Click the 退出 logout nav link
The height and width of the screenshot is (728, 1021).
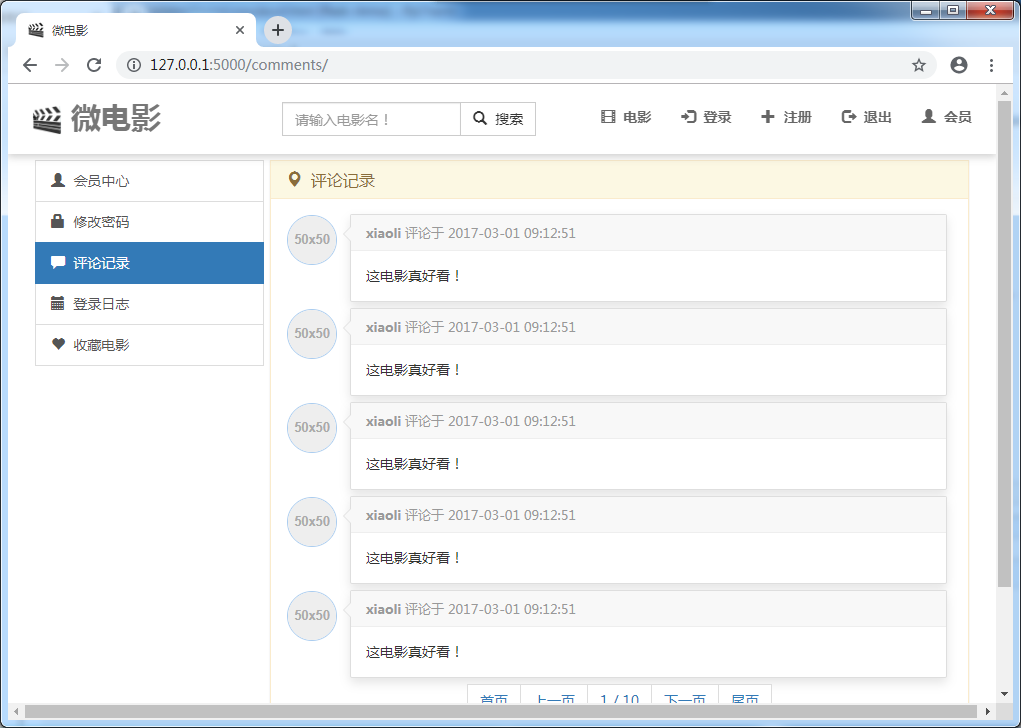pyautogui.click(x=867, y=117)
